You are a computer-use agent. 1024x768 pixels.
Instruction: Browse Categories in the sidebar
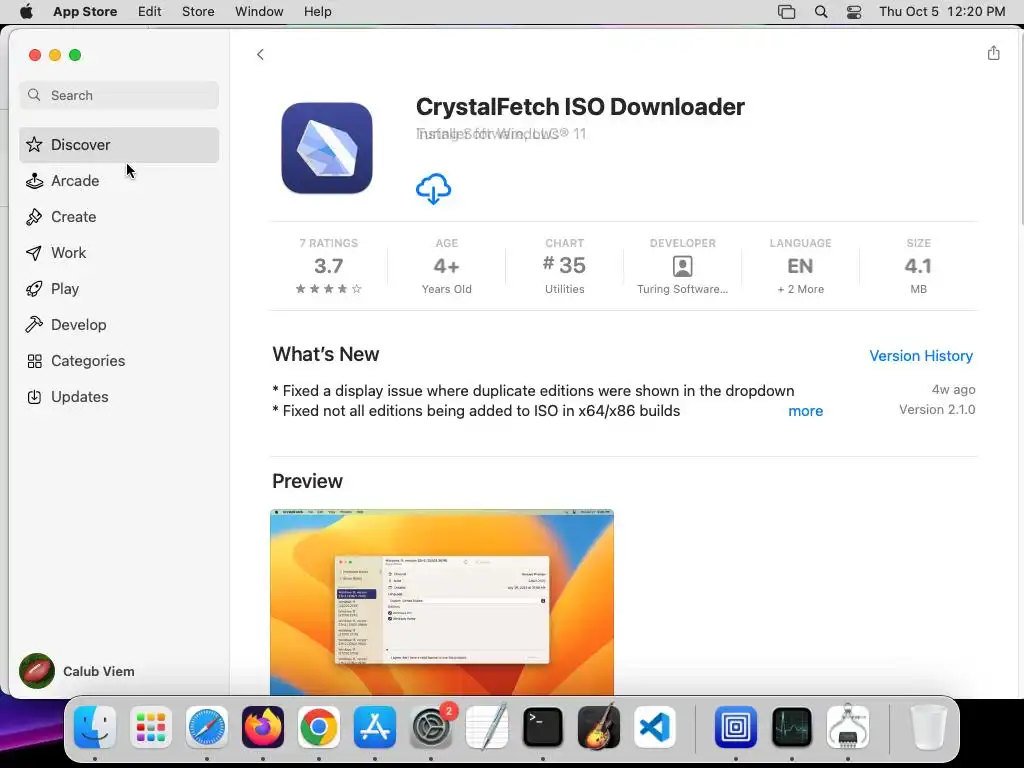coord(119,360)
